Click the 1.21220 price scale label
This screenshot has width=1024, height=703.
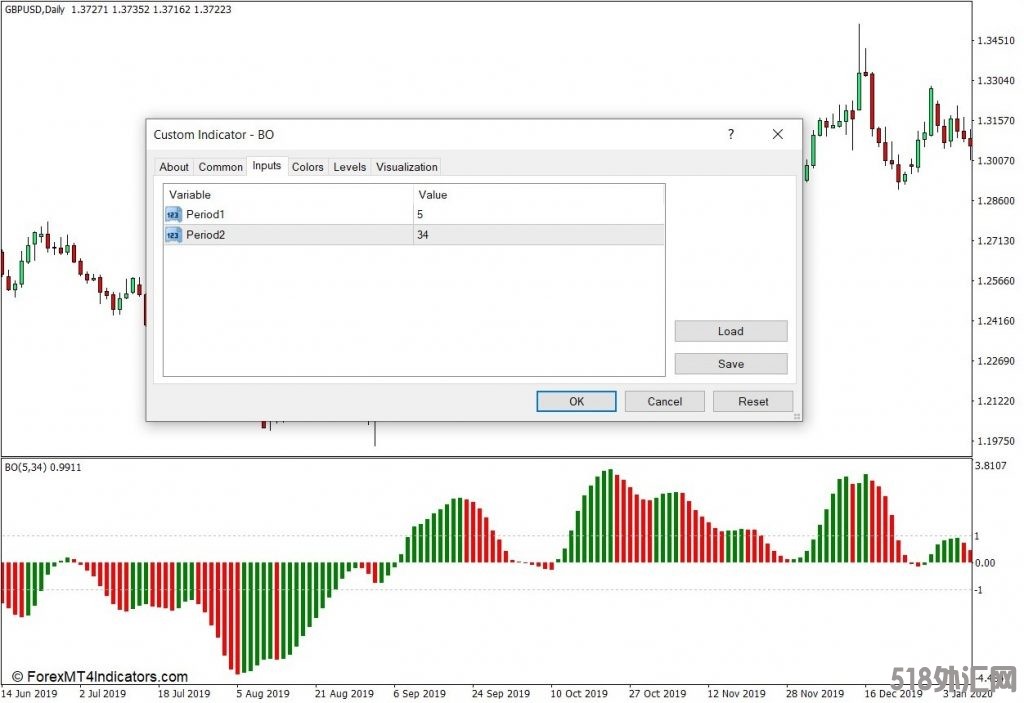click(x=996, y=401)
